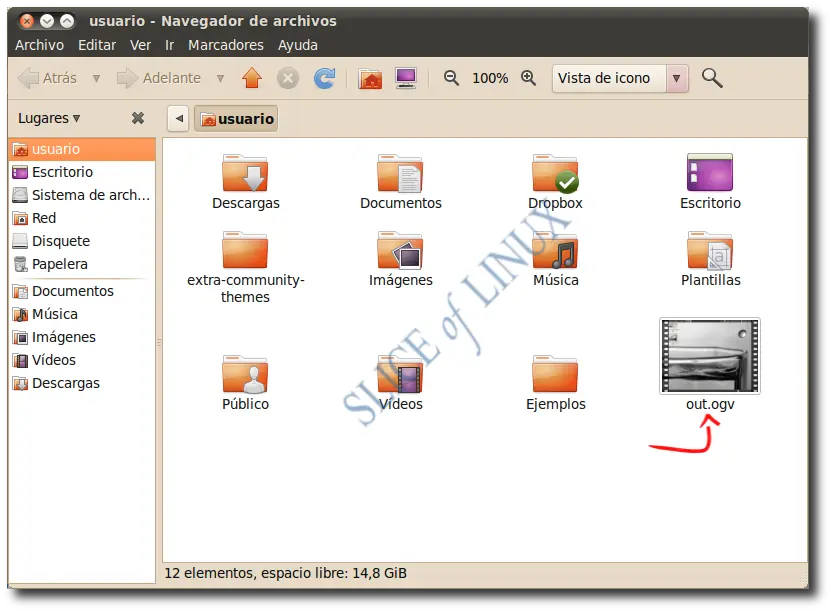The height and width of the screenshot is (612, 832).
Task: Open the Editar menu
Action: coord(97,45)
